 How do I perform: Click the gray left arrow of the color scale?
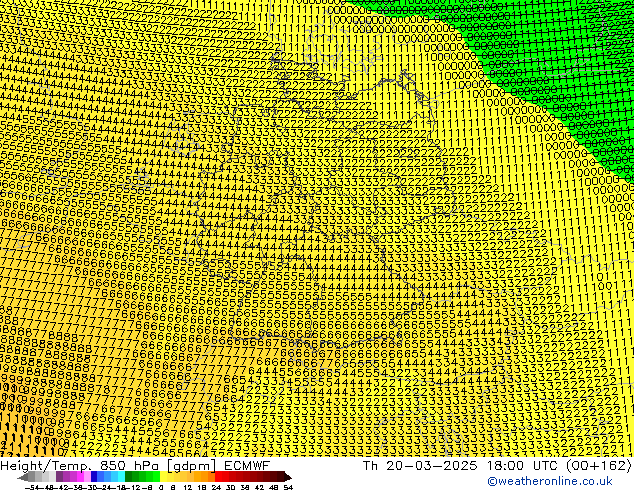point(23,477)
